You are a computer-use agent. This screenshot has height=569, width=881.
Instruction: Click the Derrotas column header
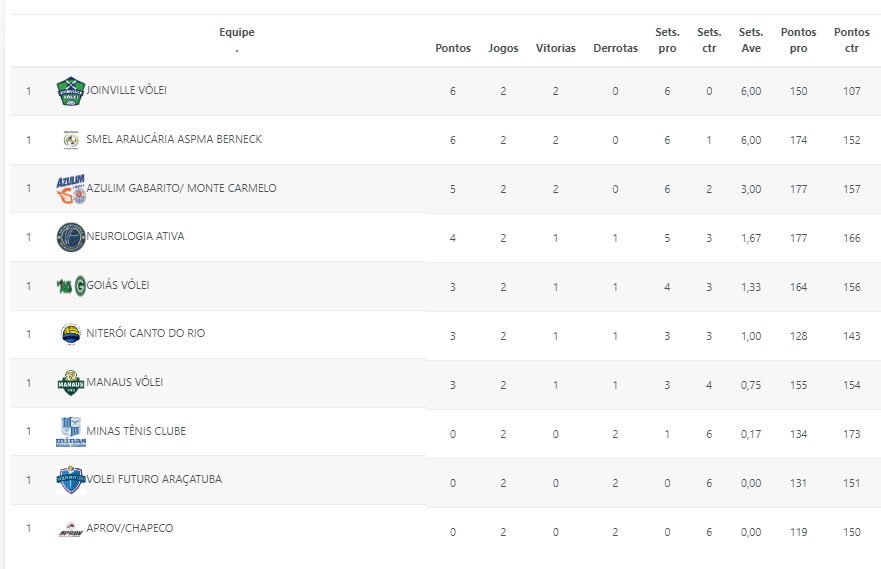(x=615, y=49)
